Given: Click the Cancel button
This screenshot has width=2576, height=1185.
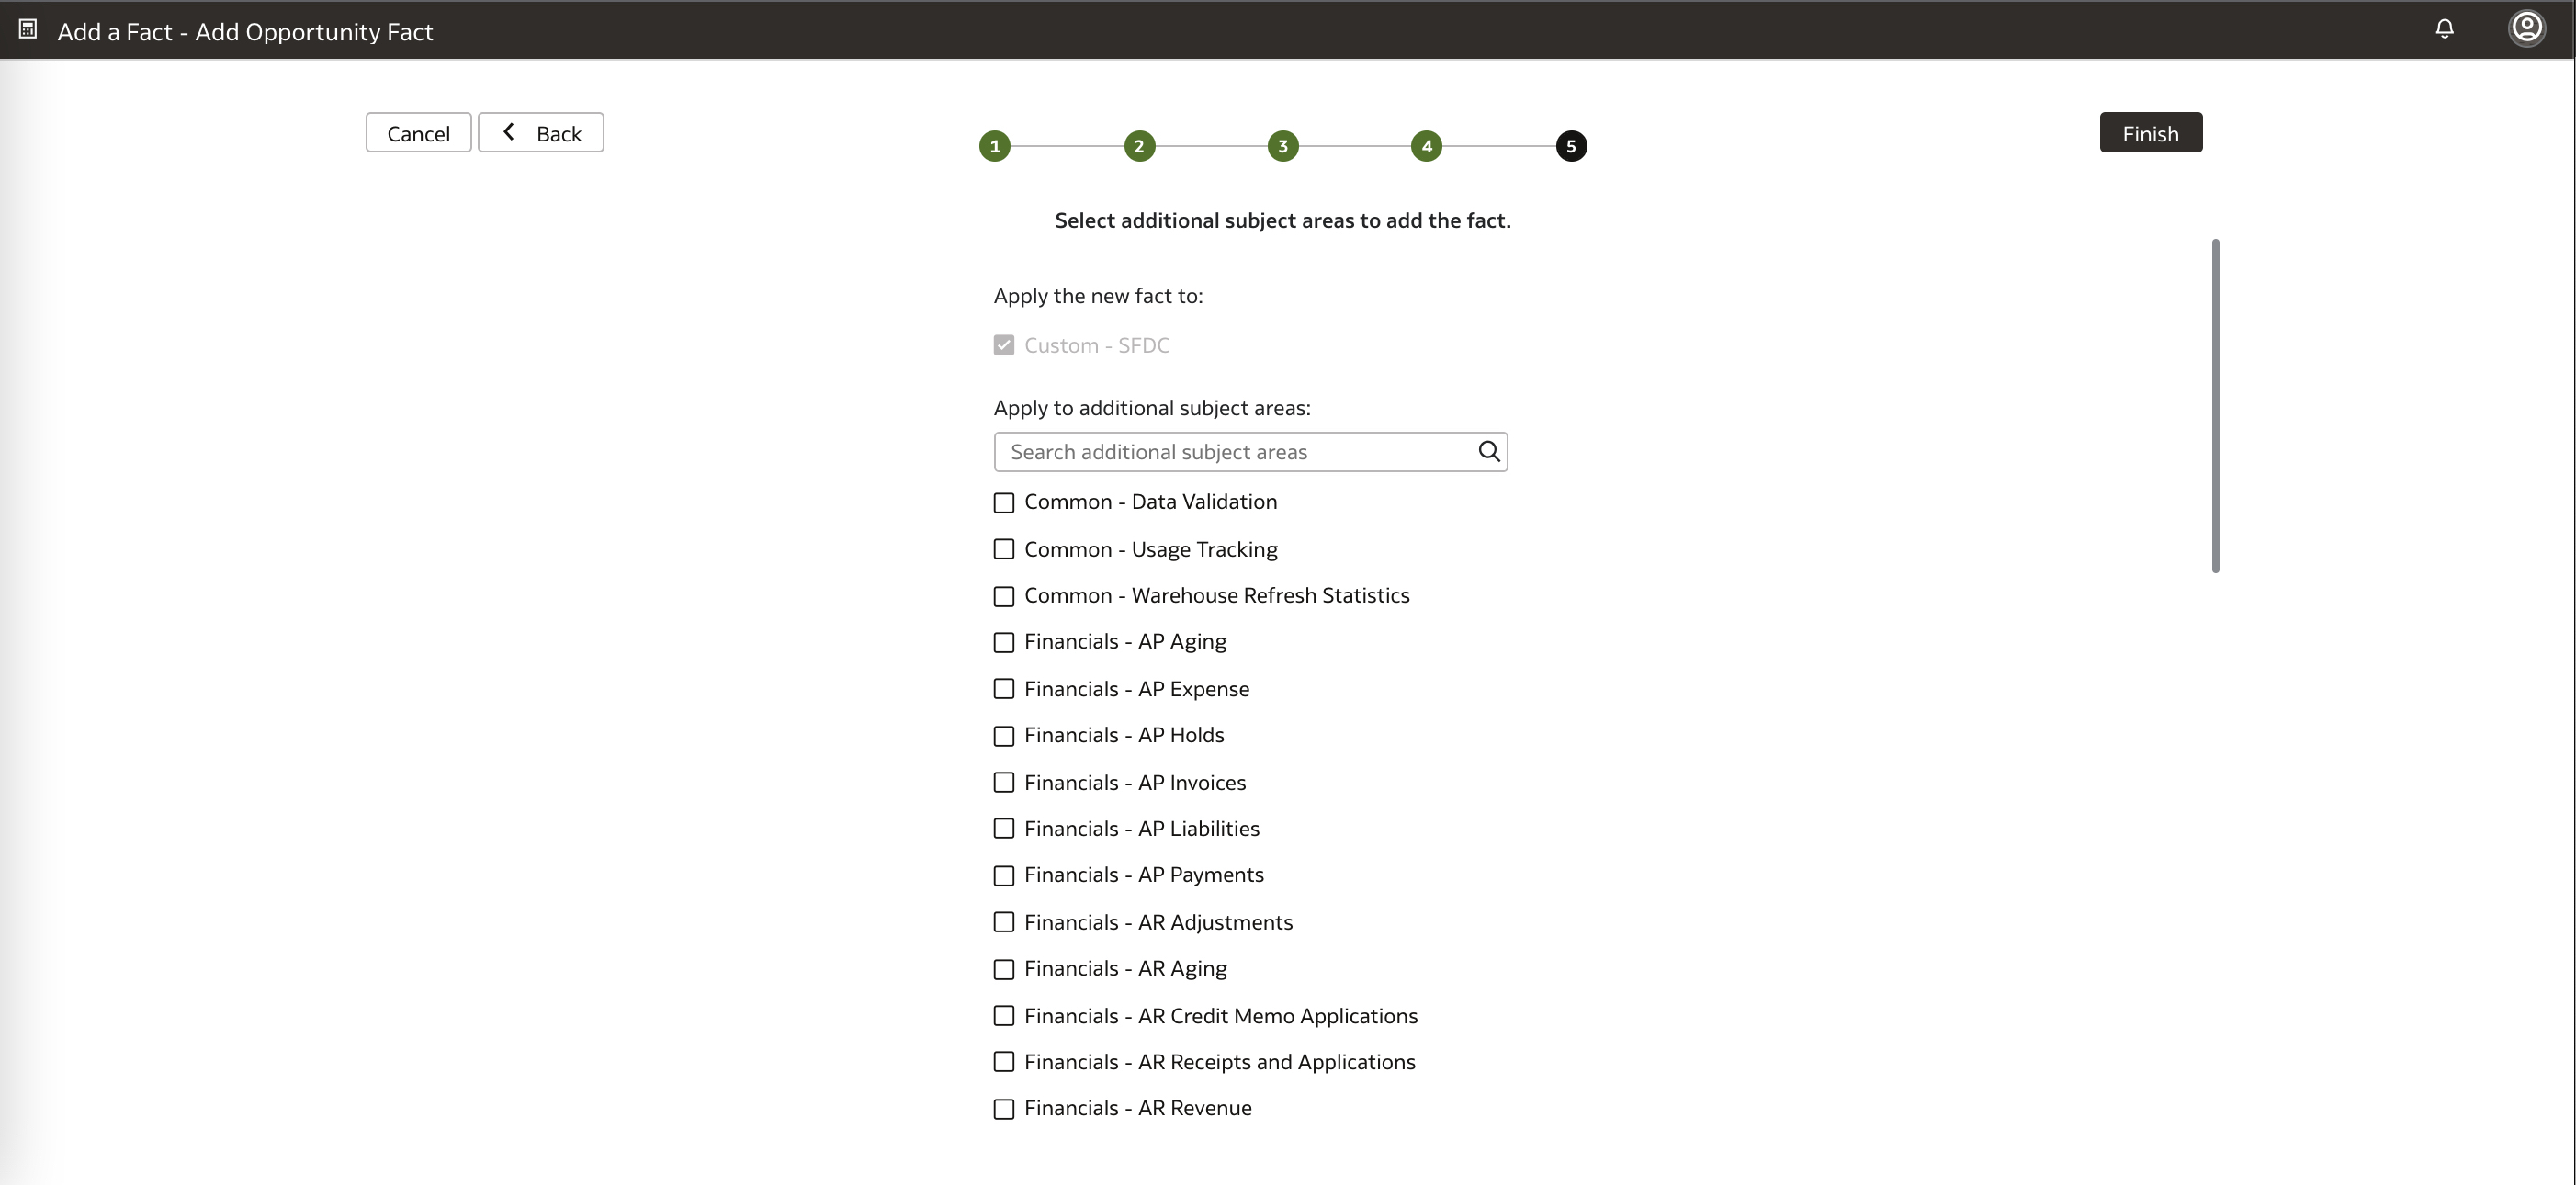Looking at the screenshot, I should [418, 133].
